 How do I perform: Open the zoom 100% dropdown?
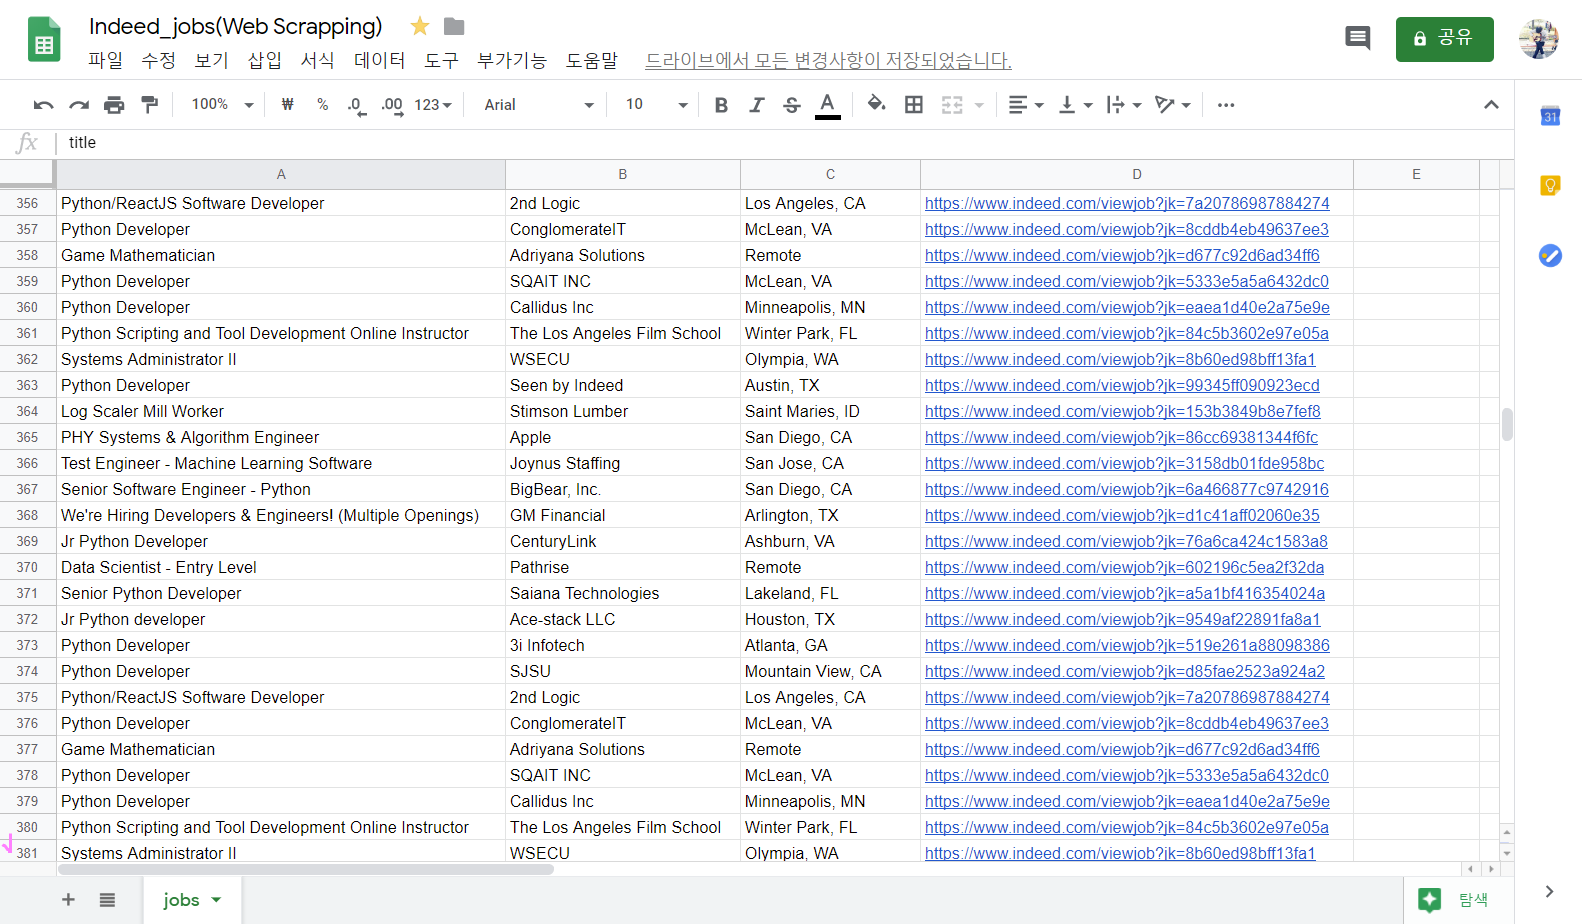pyautogui.click(x=222, y=104)
